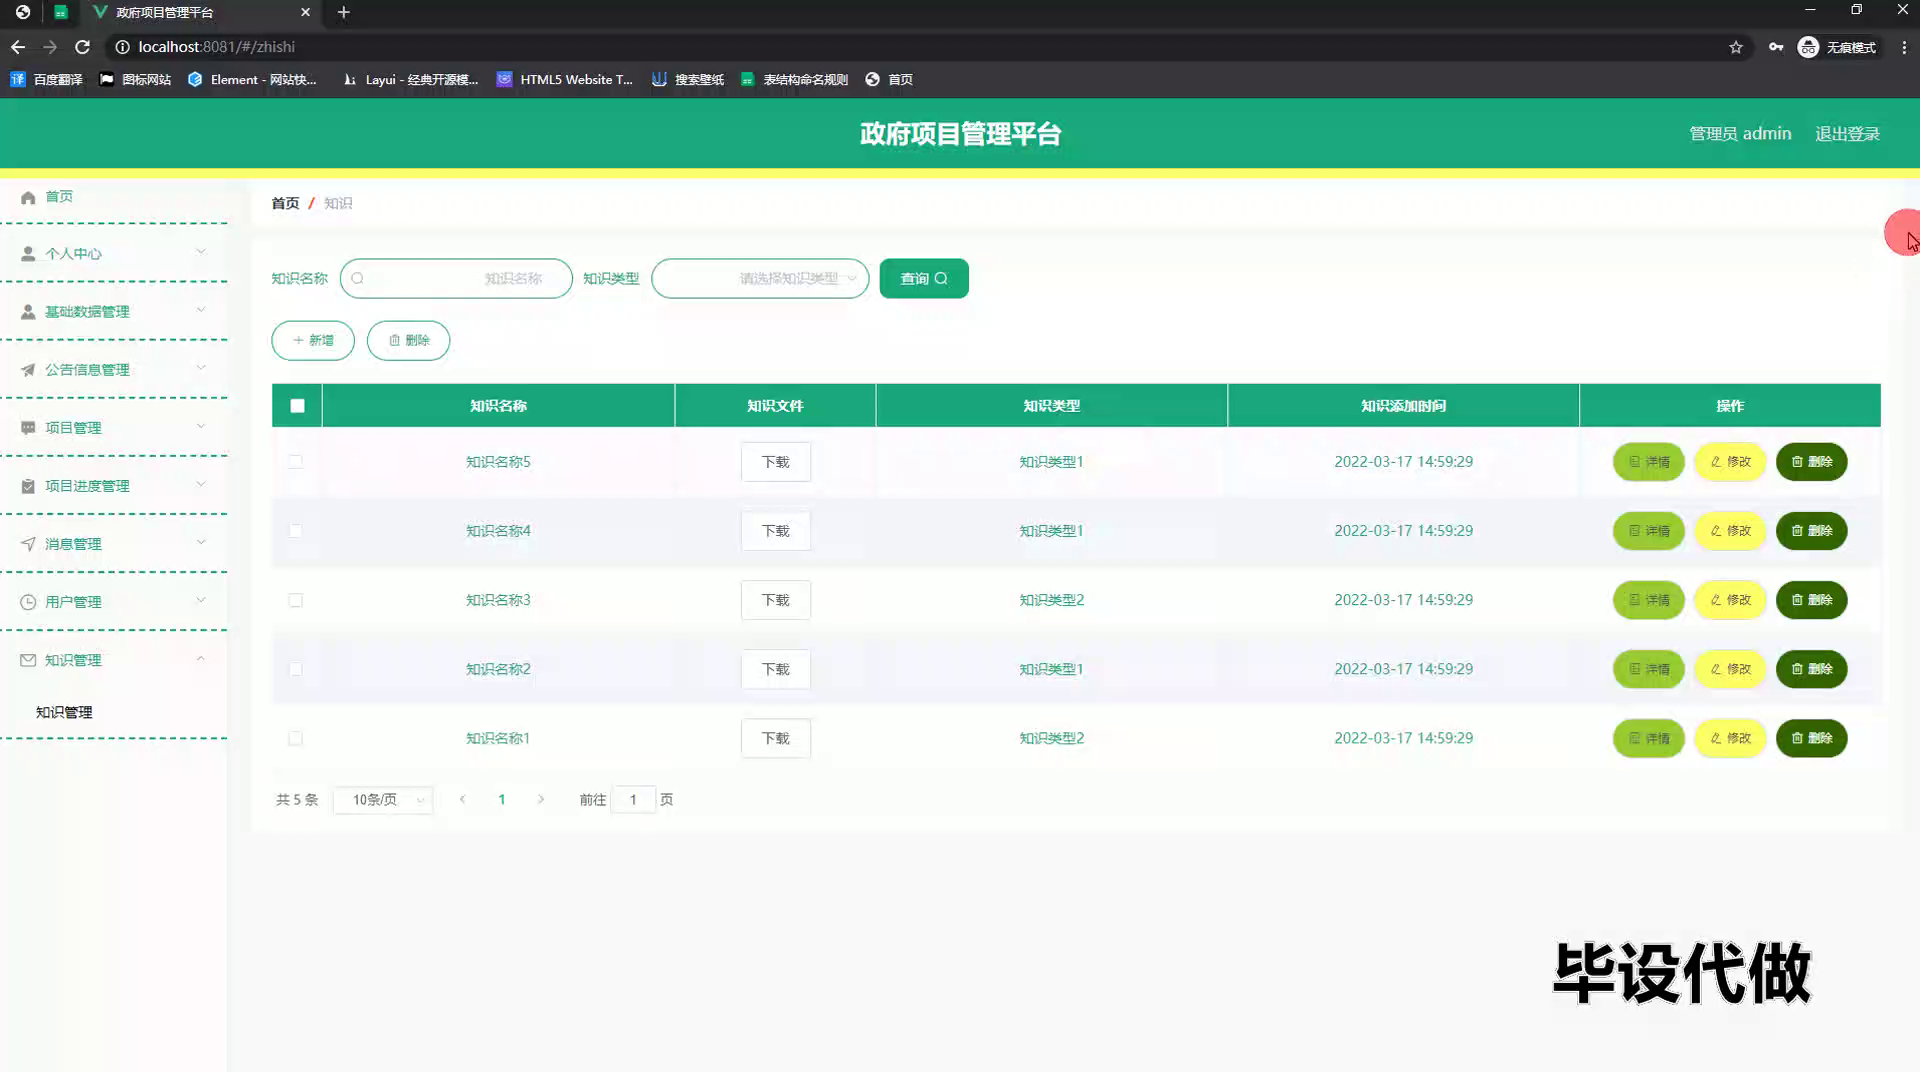
Task: Click the 个人中心 user icon
Action: click(x=28, y=254)
